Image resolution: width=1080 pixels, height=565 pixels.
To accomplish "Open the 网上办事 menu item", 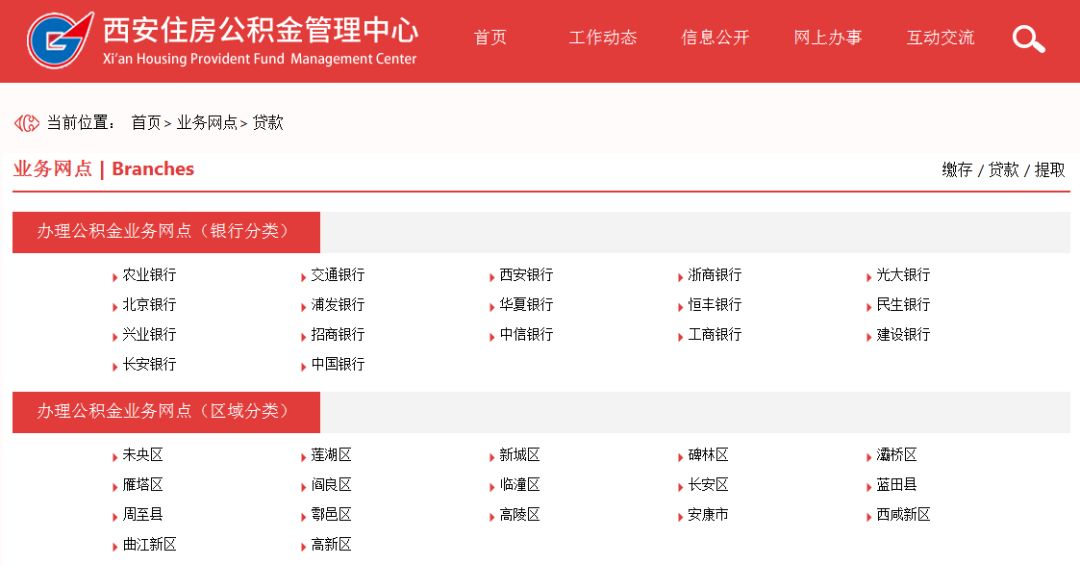I will click(827, 37).
